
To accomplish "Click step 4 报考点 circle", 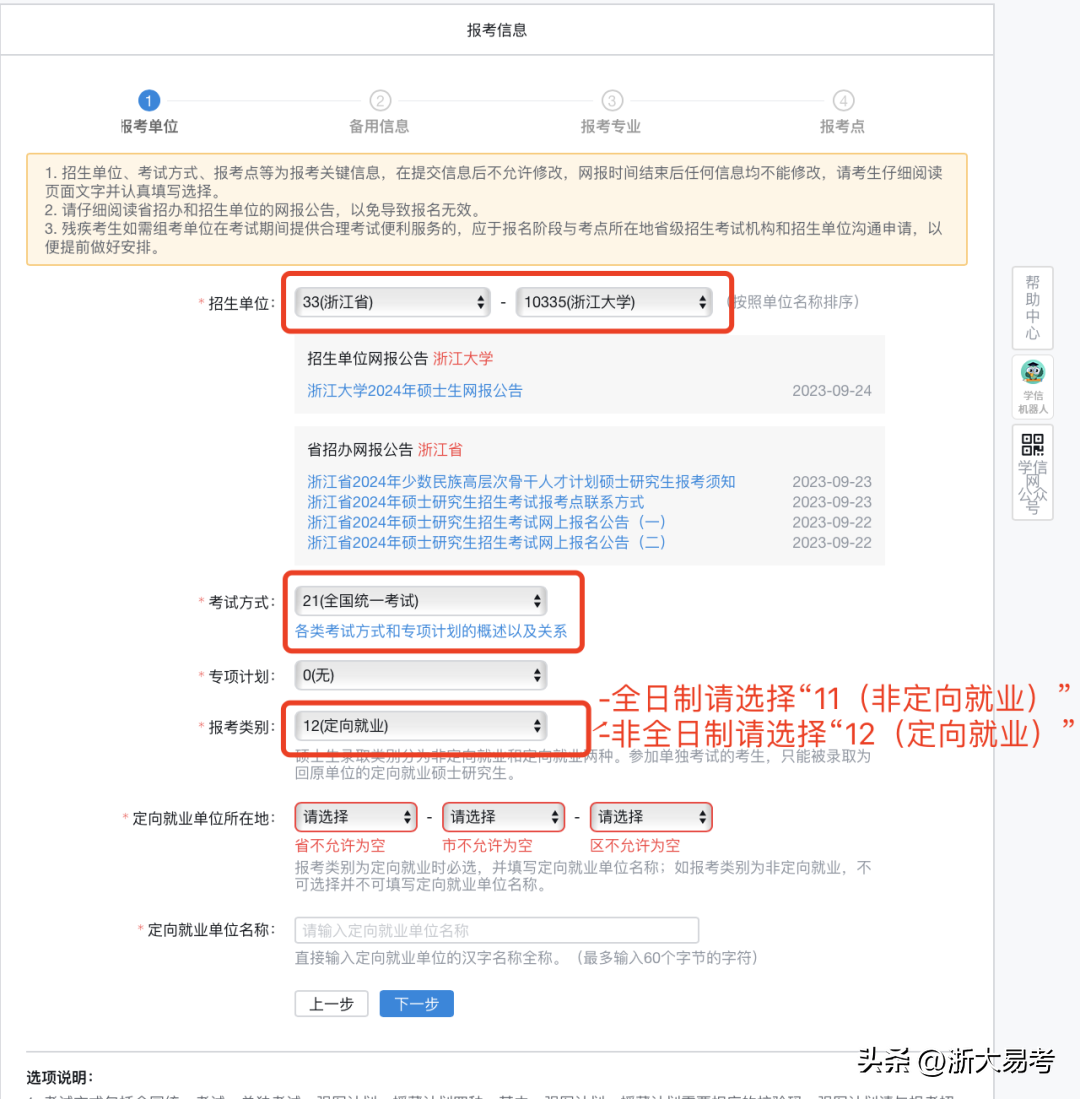I will click(843, 101).
